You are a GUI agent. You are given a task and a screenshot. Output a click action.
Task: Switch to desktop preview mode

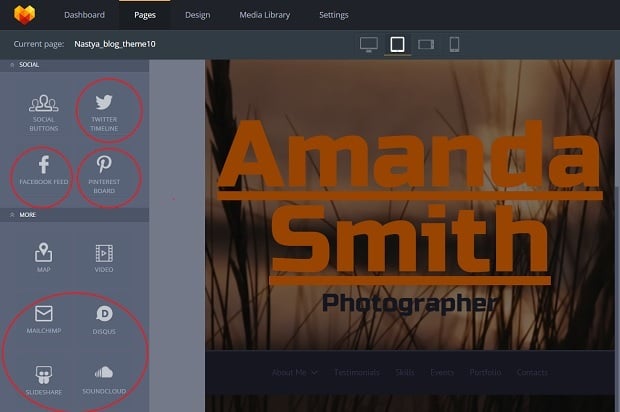369,44
